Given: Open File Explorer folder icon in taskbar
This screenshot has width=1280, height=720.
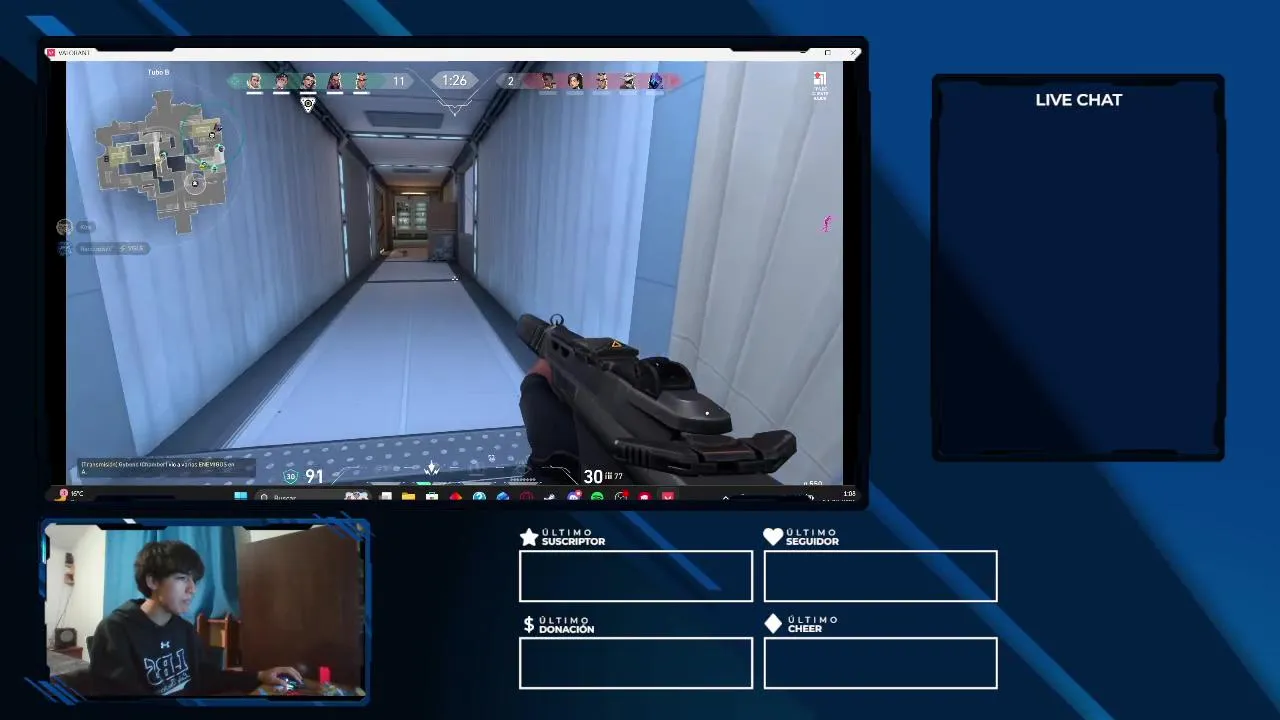Looking at the screenshot, I should click(x=408, y=496).
